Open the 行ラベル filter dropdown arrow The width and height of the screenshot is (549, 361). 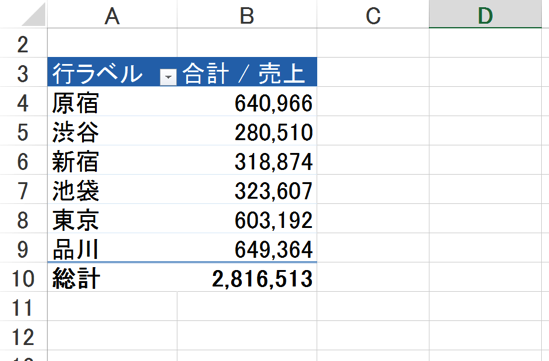pos(168,77)
